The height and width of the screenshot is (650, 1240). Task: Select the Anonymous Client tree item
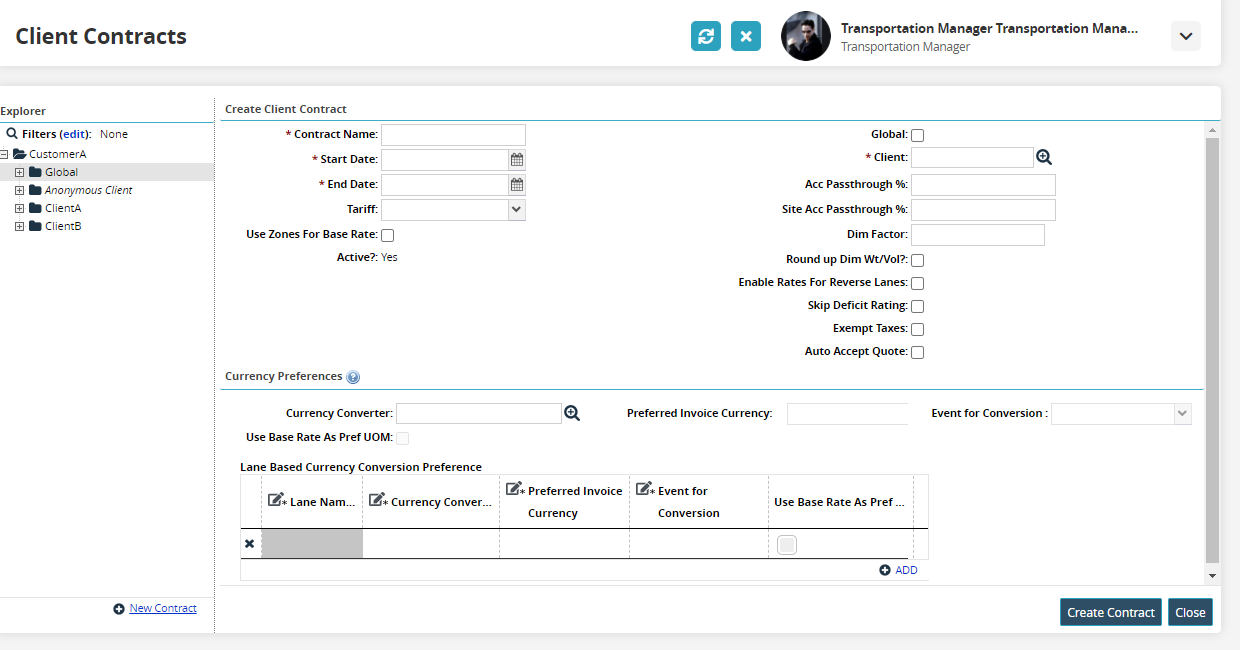click(x=89, y=190)
